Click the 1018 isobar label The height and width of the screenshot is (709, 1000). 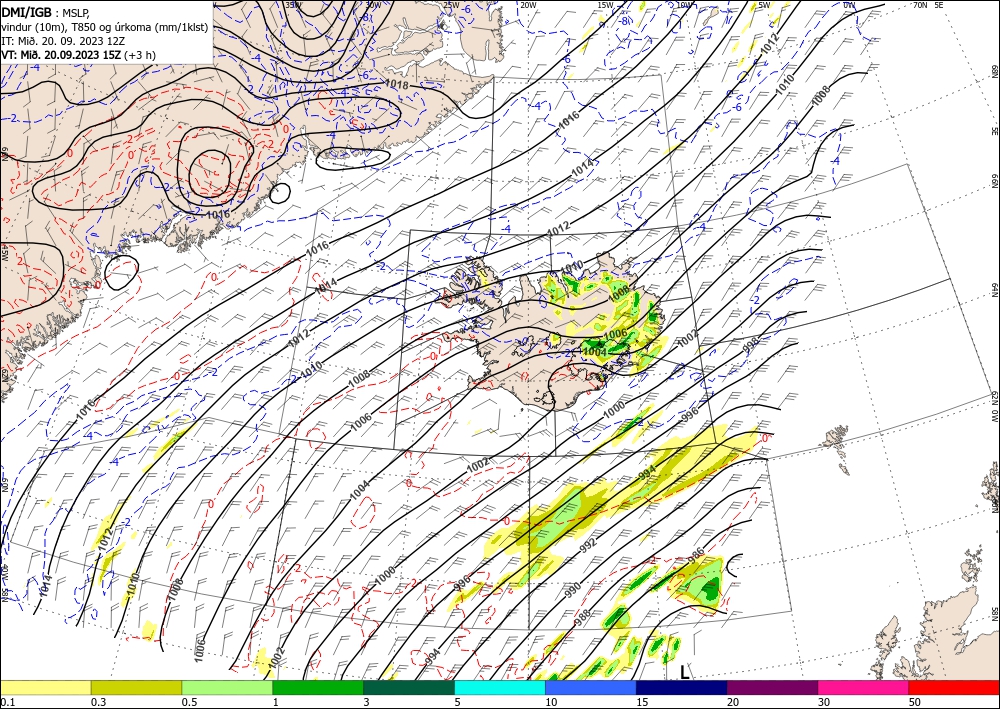[396, 84]
